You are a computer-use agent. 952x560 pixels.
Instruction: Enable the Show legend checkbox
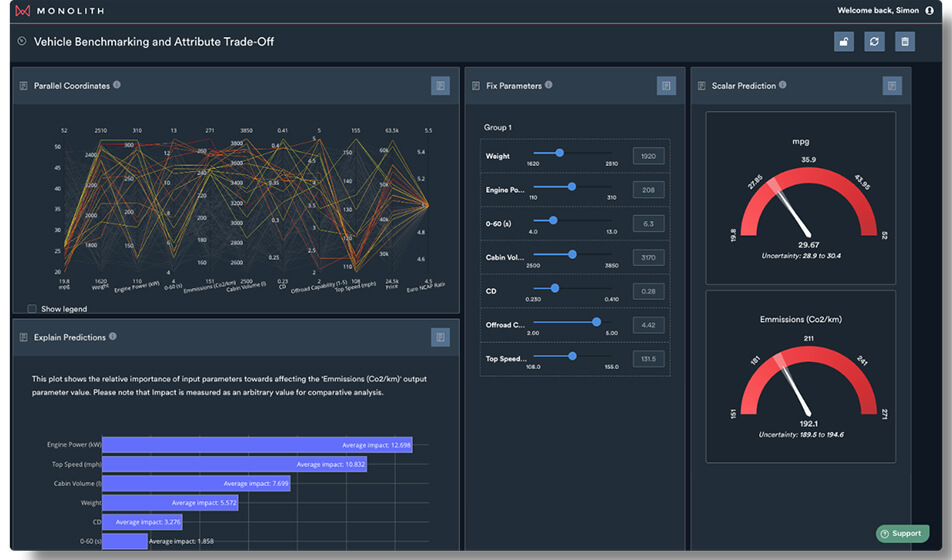pyautogui.click(x=32, y=309)
